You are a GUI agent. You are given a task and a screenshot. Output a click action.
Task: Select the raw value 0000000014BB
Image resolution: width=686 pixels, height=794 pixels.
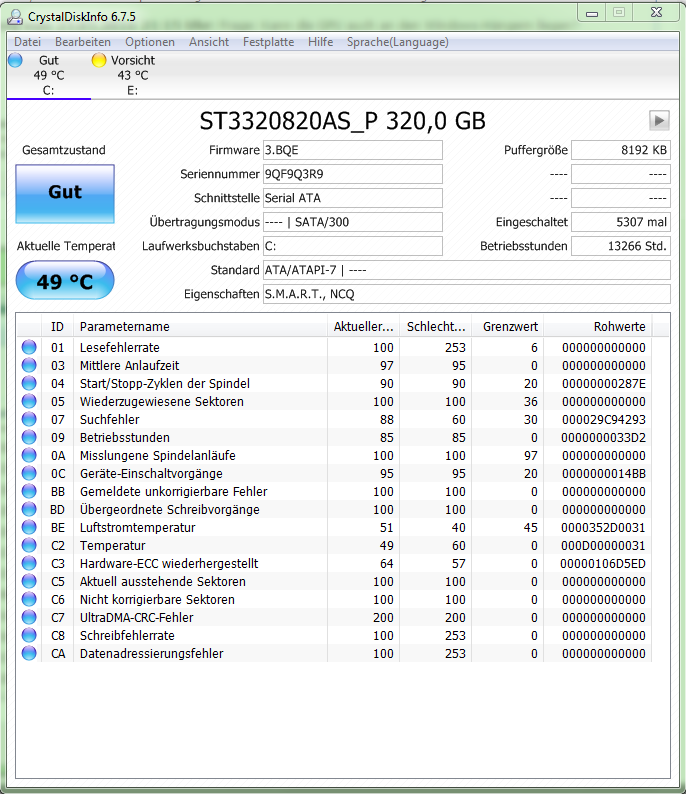coord(603,474)
